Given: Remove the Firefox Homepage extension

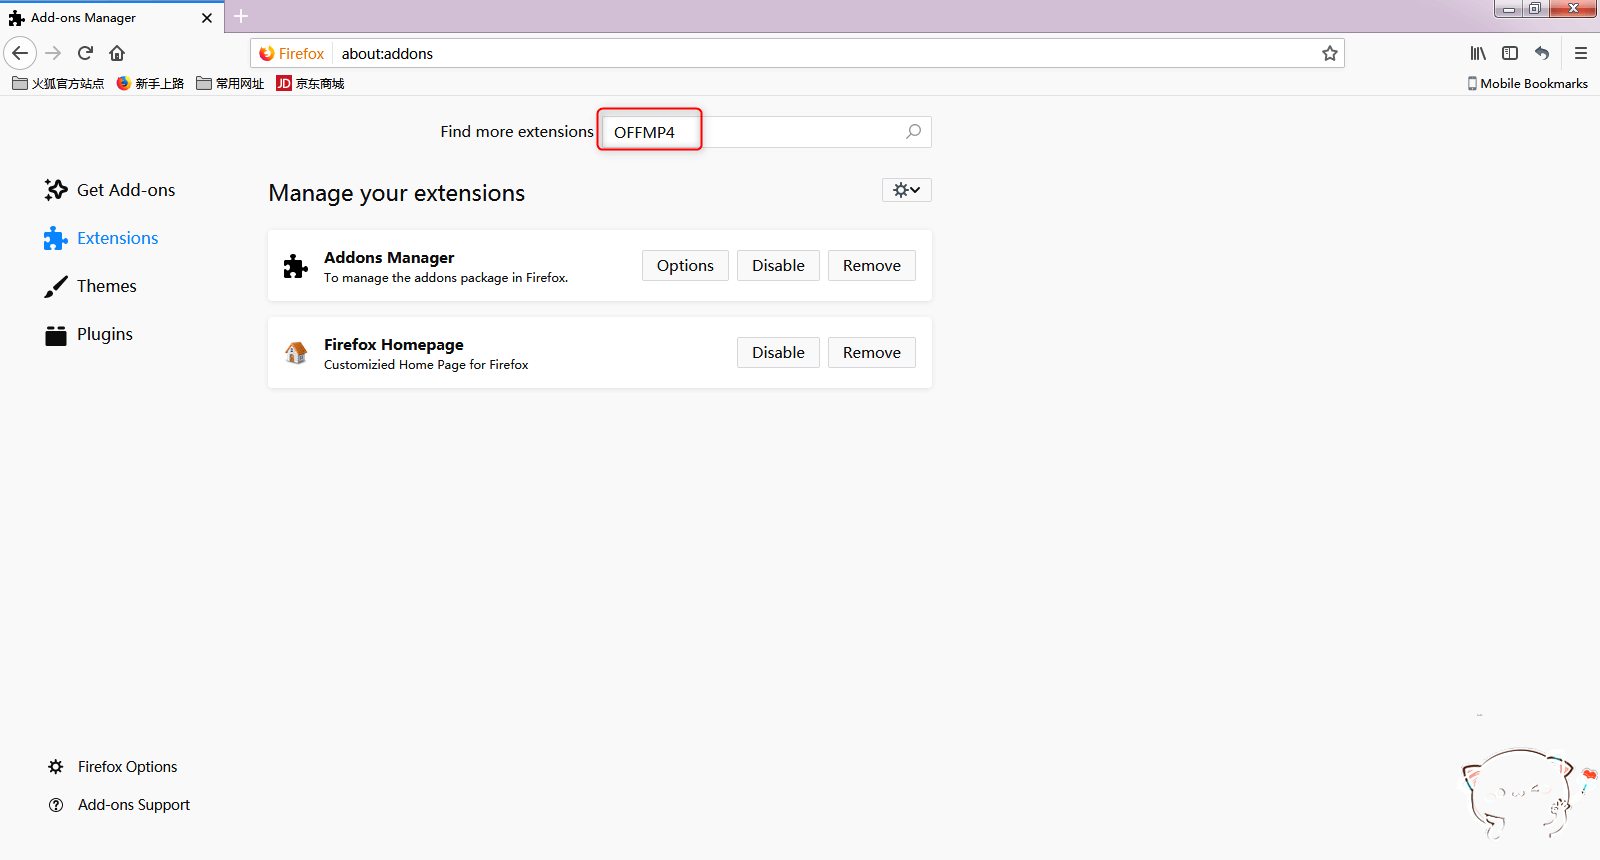Looking at the screenshot, I should [x=871, y=353].
